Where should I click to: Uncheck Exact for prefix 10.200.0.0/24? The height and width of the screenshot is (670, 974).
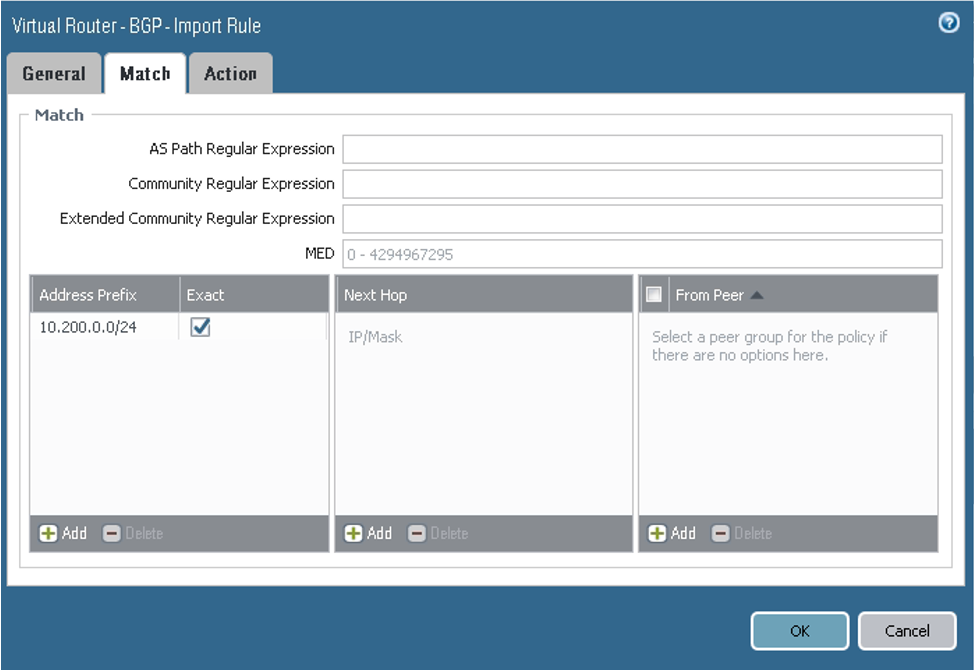click(200, 327)
